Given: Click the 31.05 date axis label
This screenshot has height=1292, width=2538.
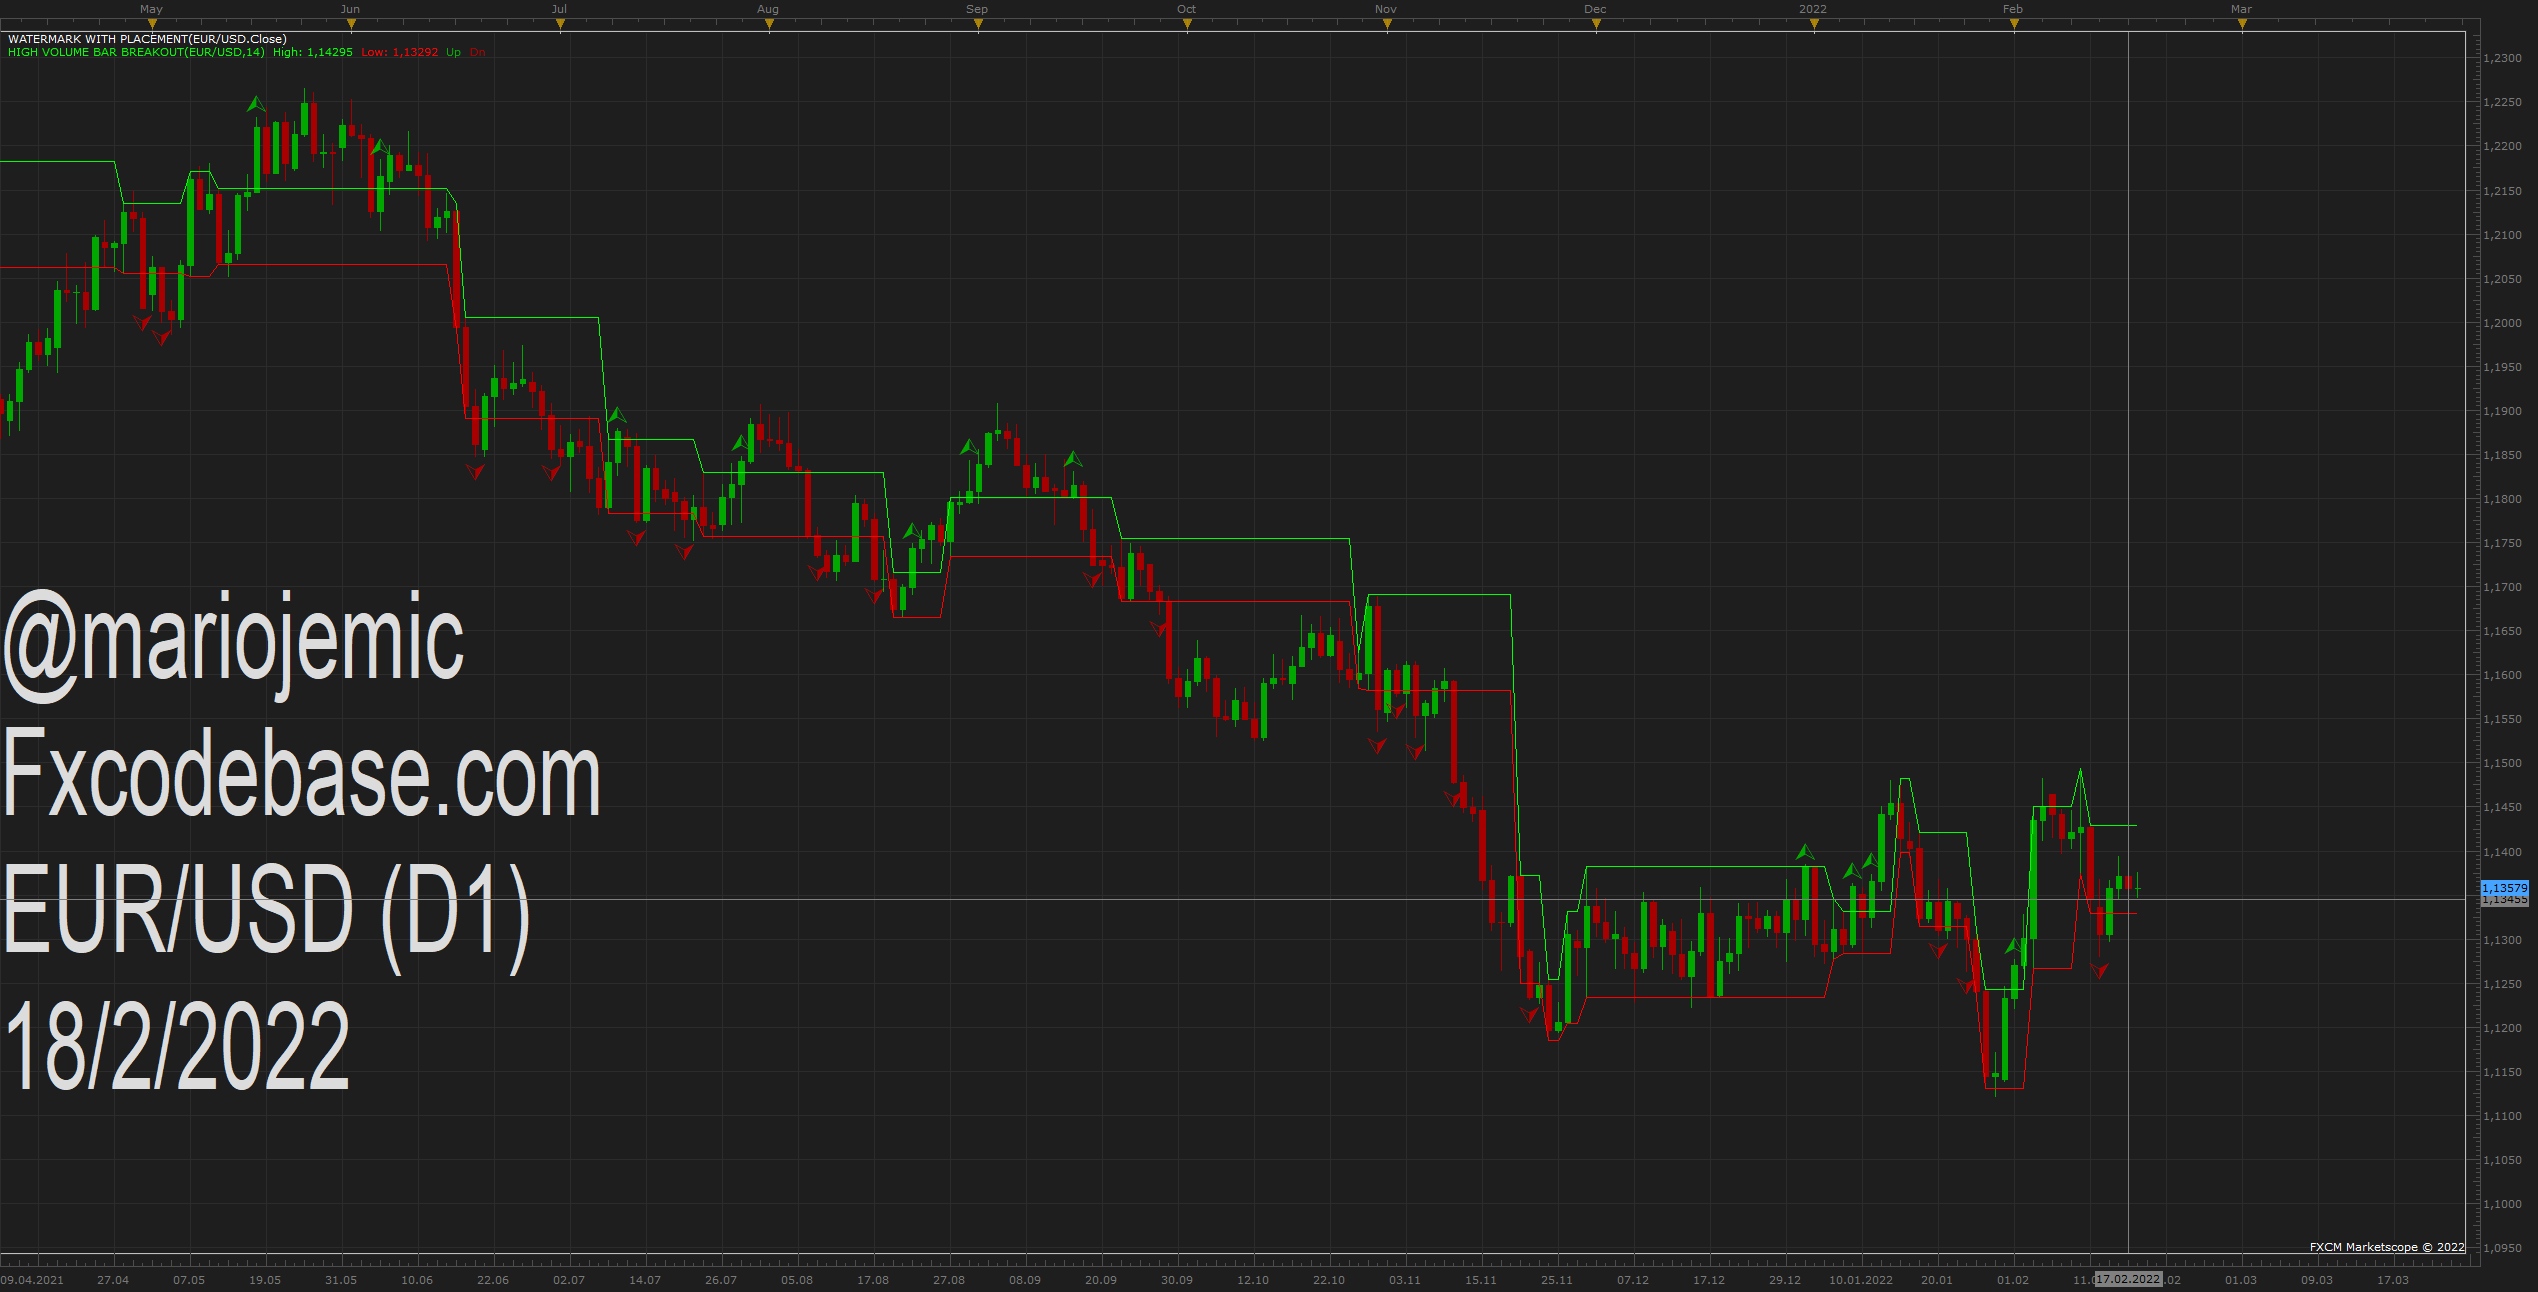Looking at the screenshot, I should tap(341, 1280).
